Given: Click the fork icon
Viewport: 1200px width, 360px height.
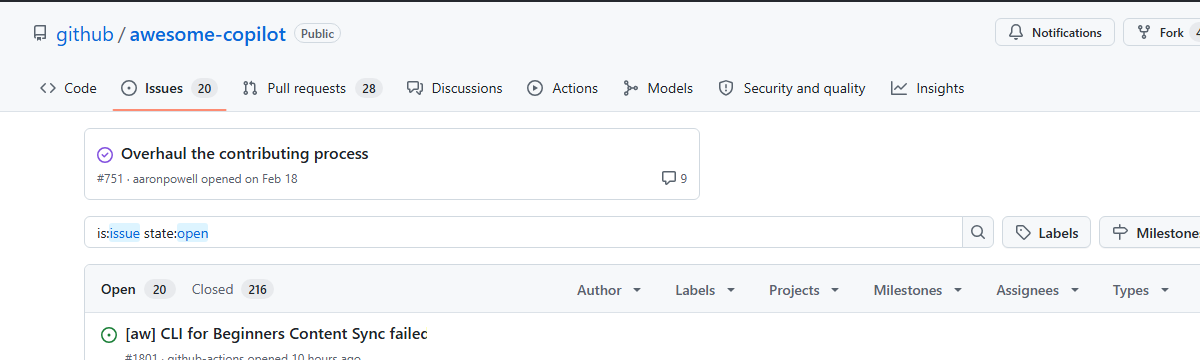Looking at the screenshot, I should point(1144,33).
